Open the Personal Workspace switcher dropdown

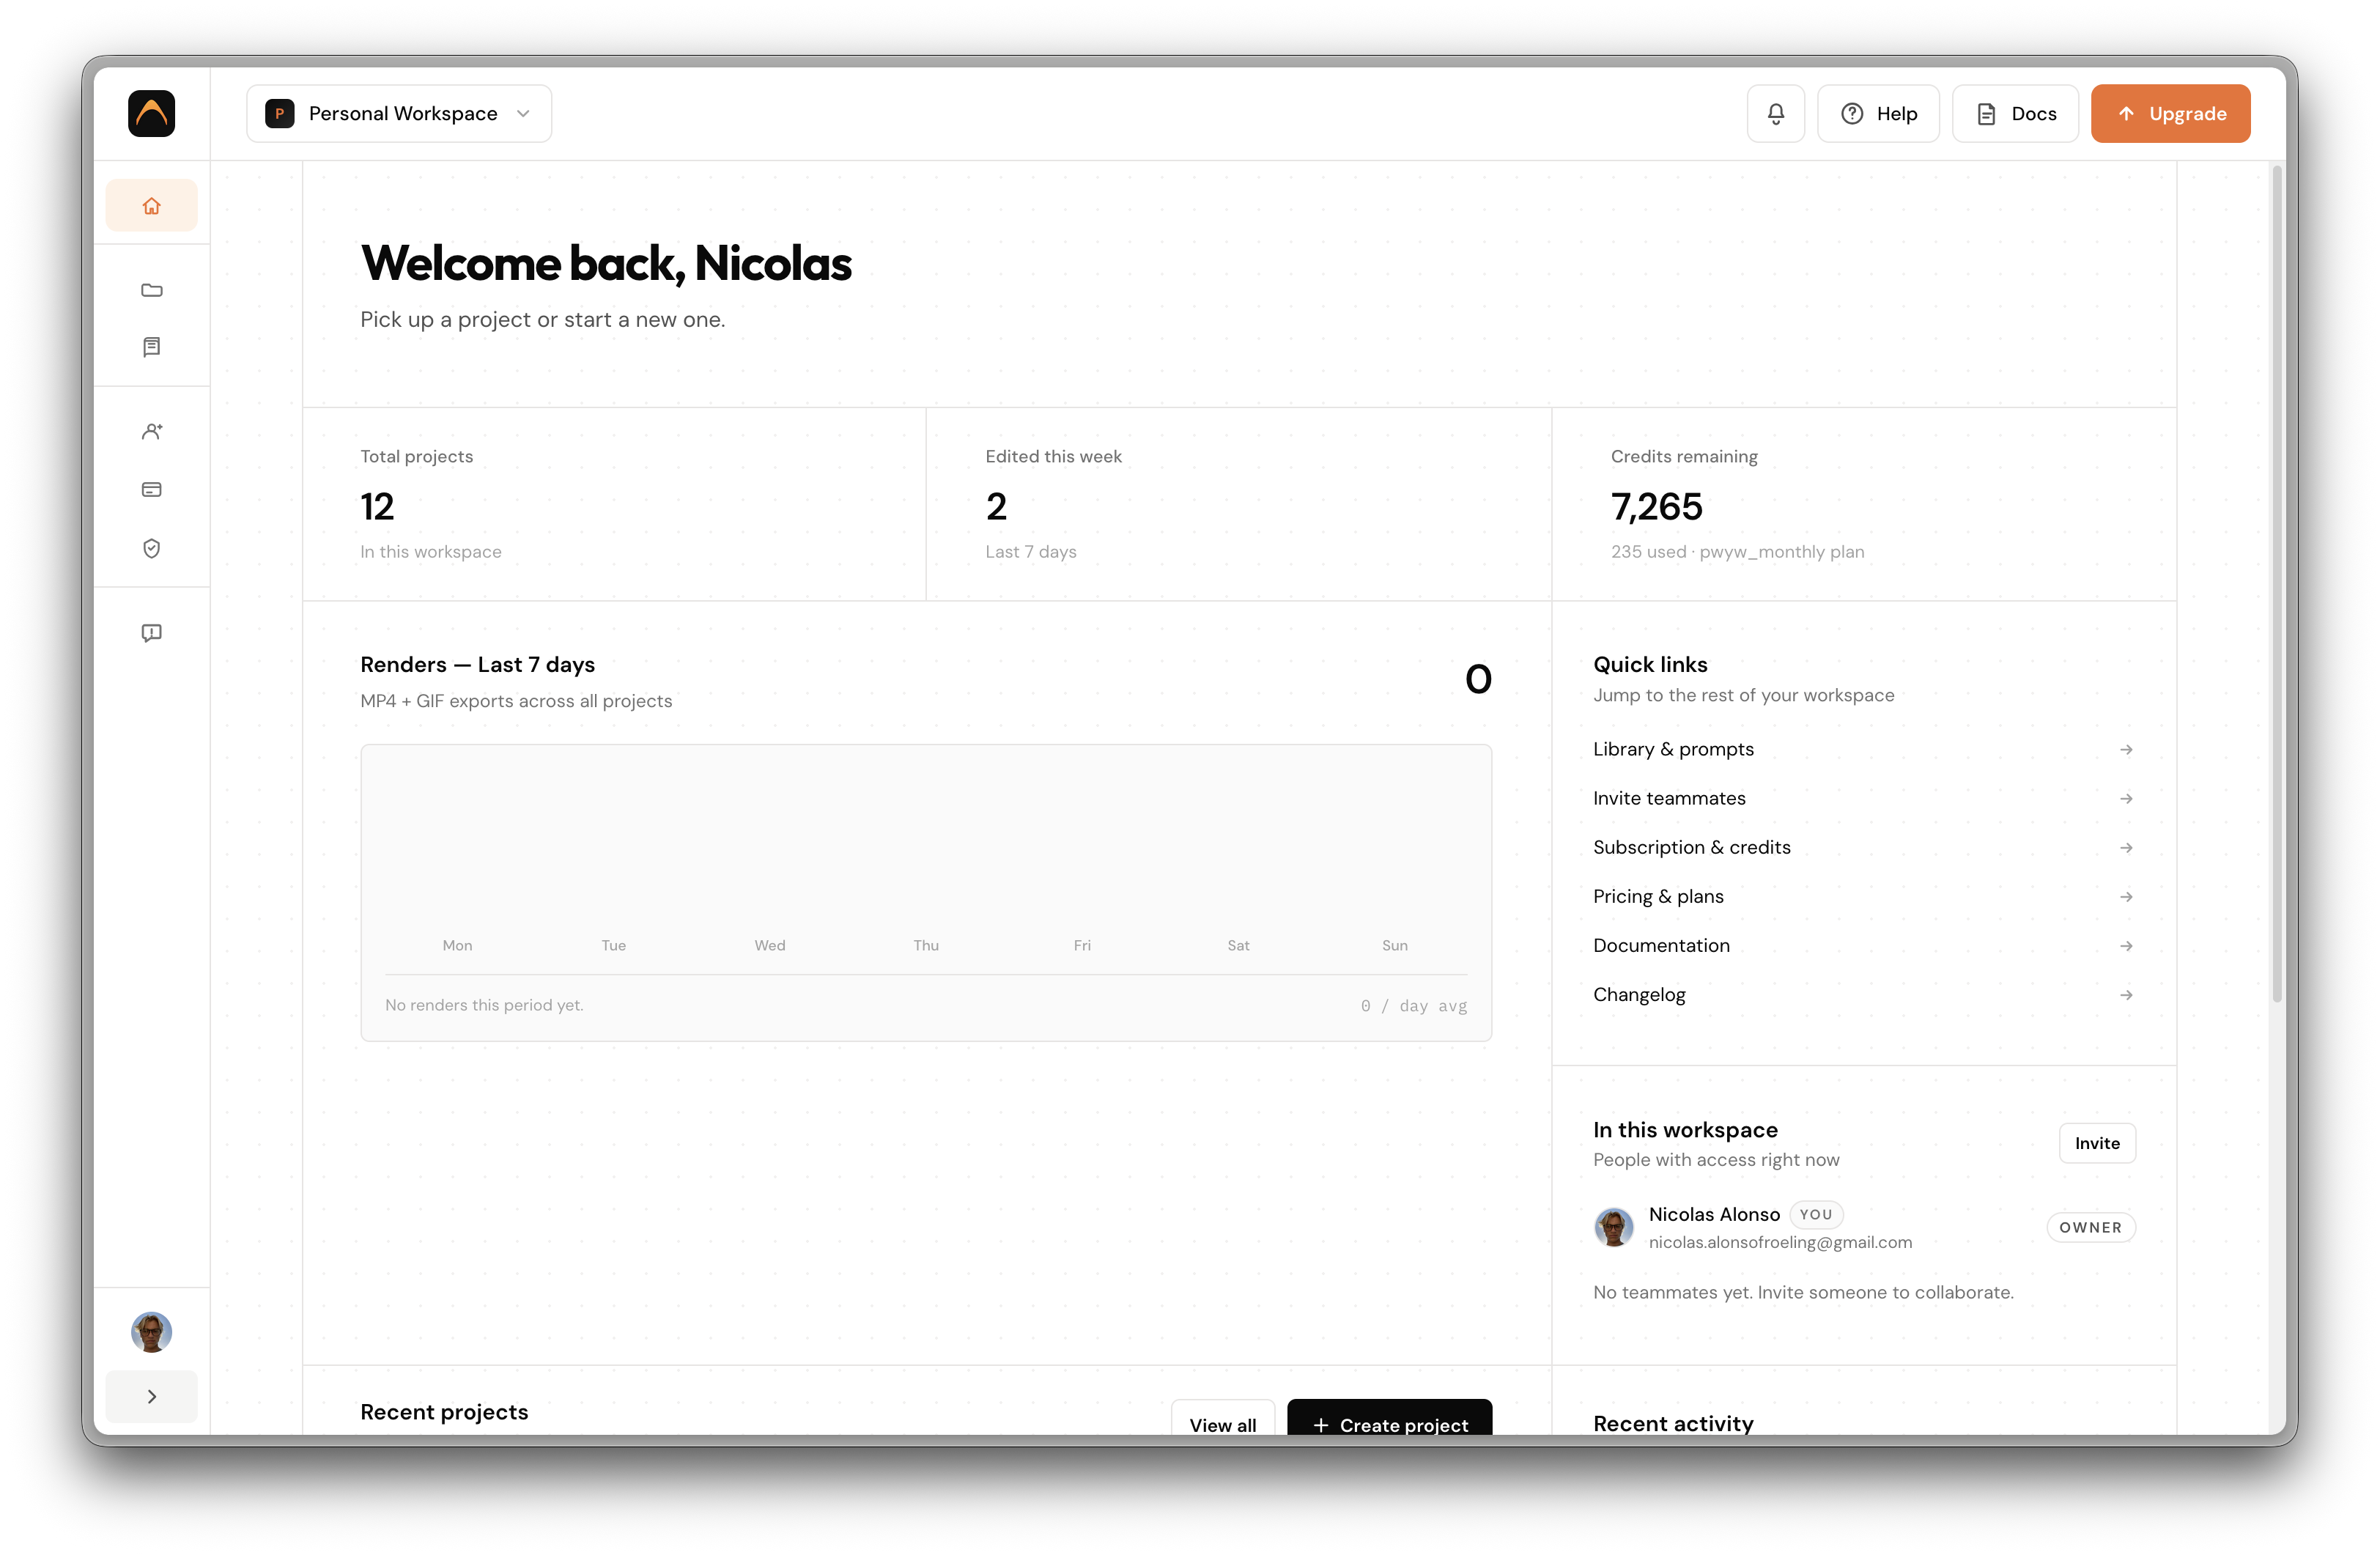coord(399,113)
